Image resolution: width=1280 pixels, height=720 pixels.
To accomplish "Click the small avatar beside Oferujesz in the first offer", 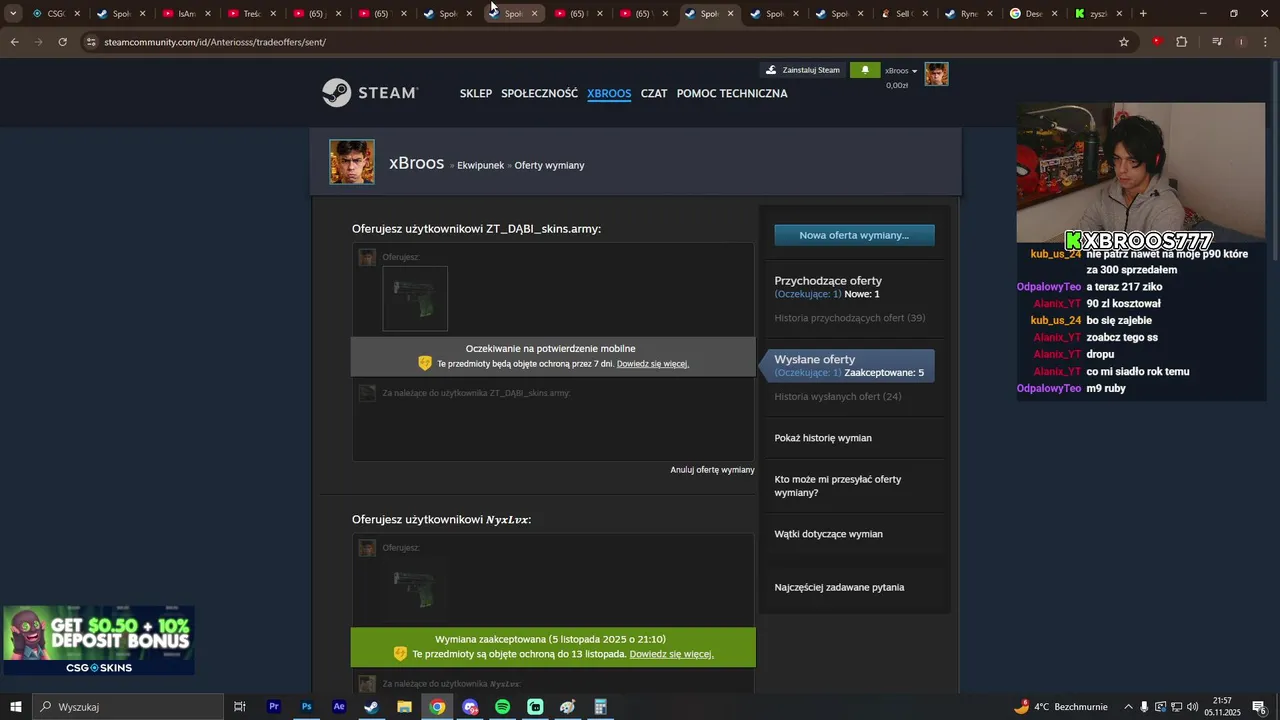I will (x=367, y=258).
